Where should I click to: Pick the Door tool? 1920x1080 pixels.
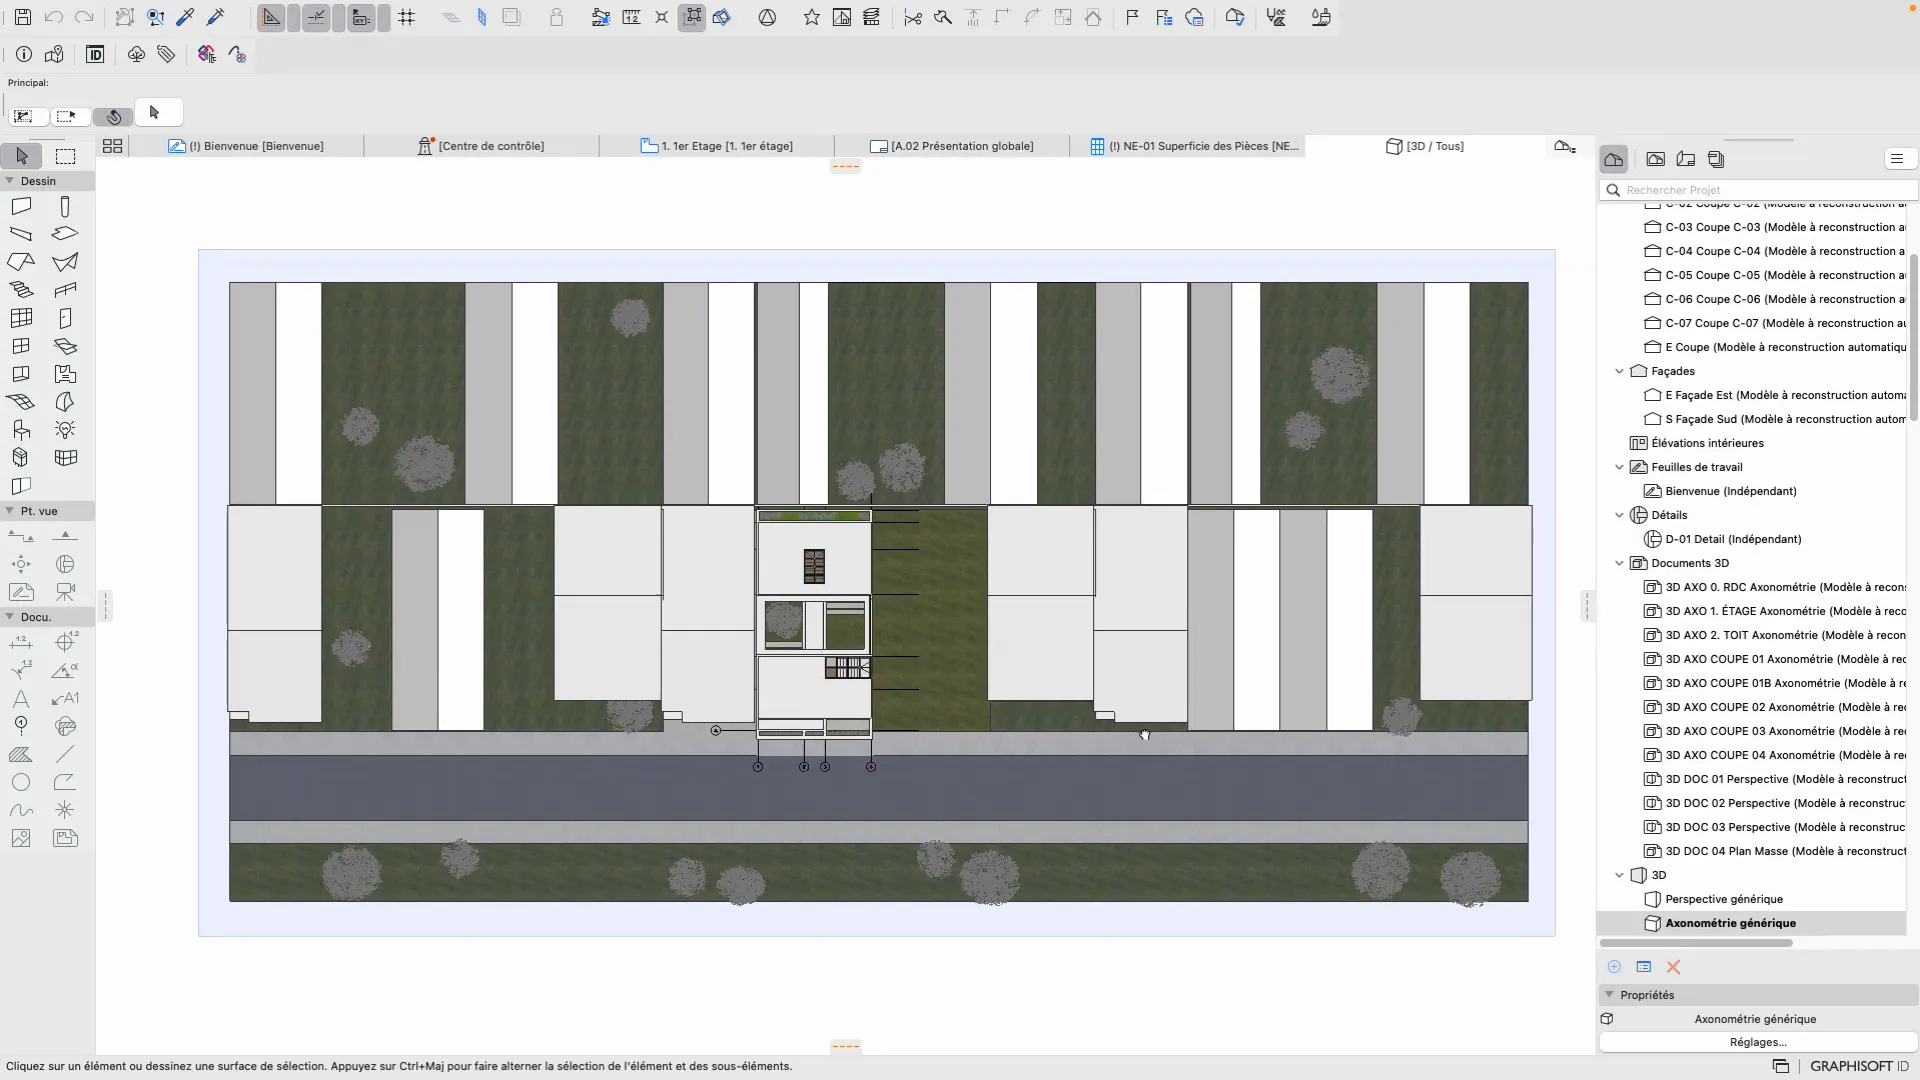click(65, 318)
